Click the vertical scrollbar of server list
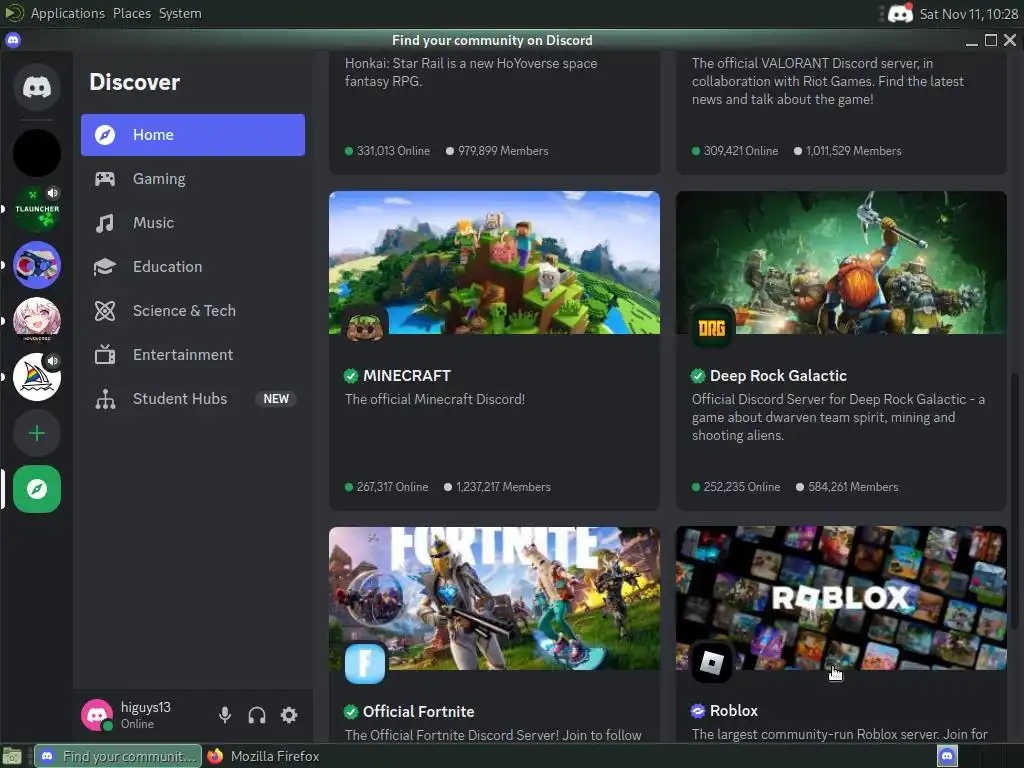 click(x=1014, y=501)
